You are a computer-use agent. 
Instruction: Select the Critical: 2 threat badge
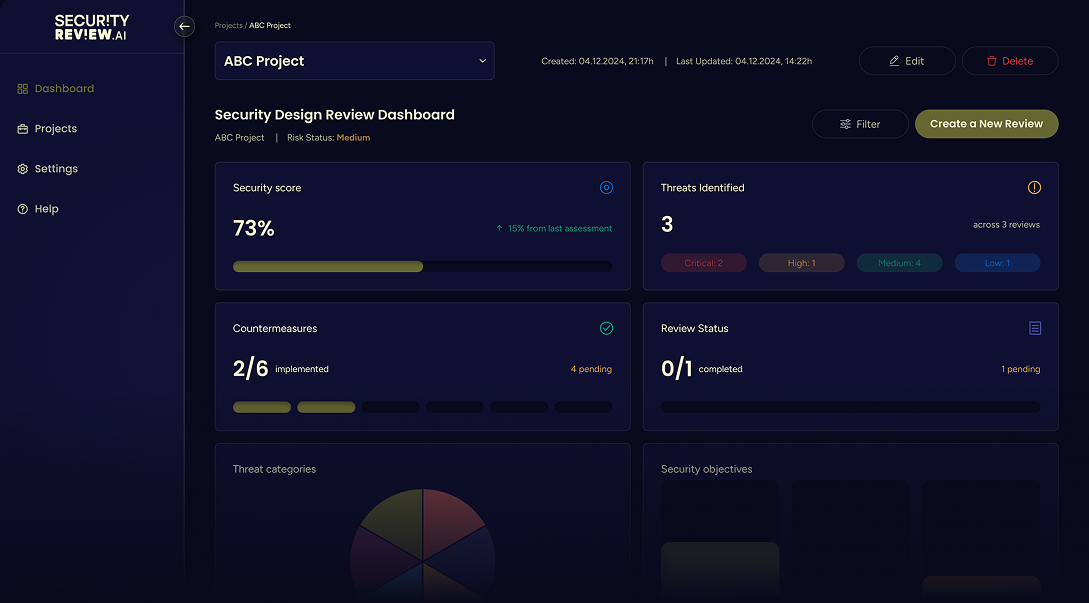(x=704, y=263)
